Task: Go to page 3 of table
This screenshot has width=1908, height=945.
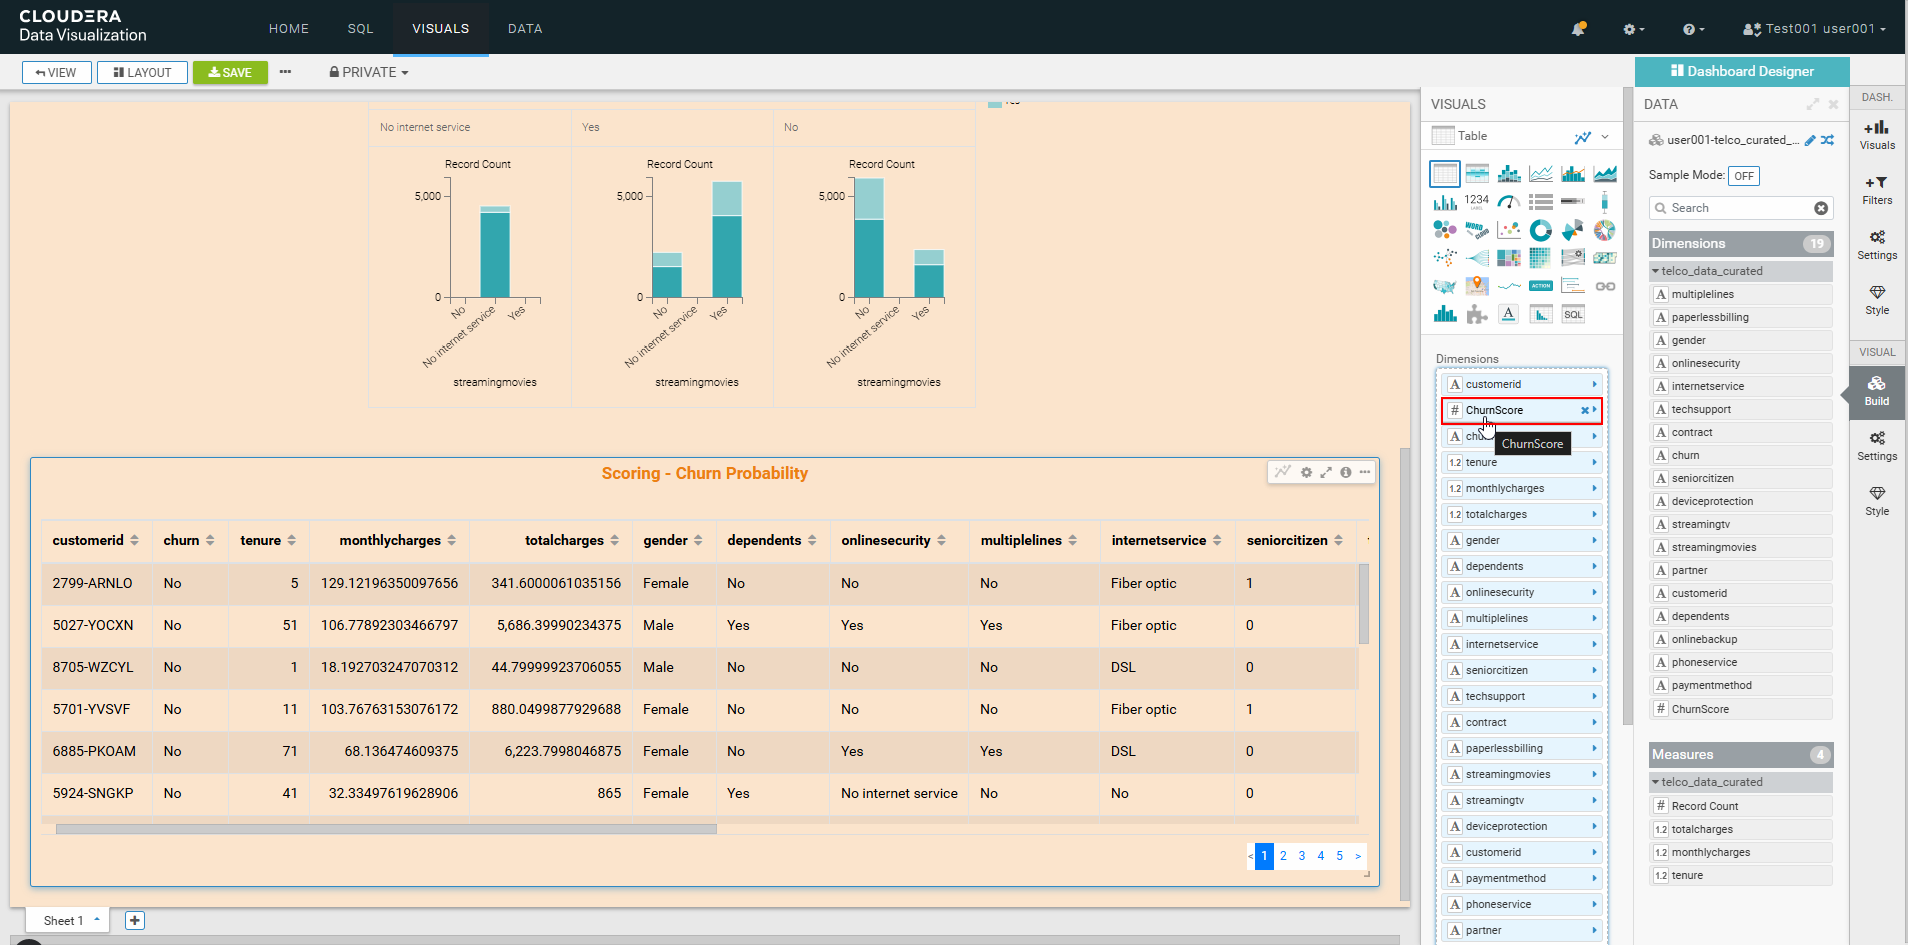Action: coord(1302,856)
